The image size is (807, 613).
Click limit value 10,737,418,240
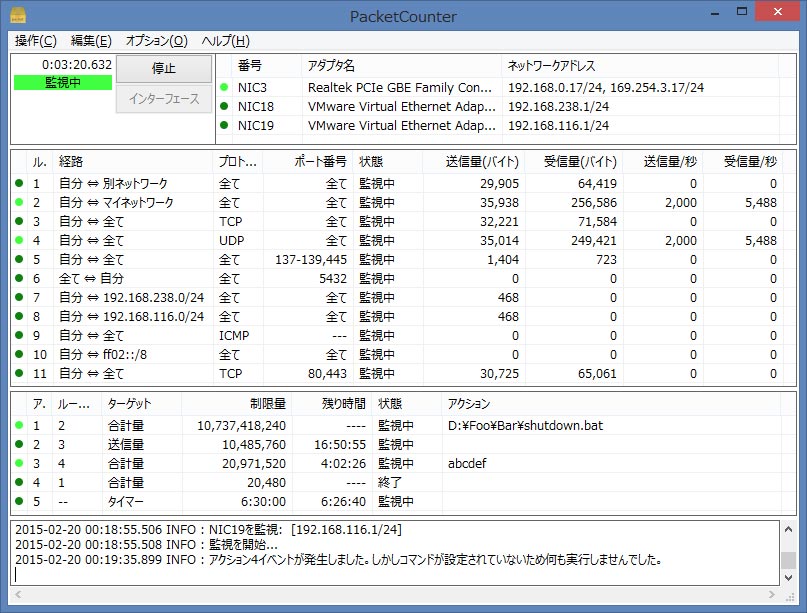pos(241,426)
